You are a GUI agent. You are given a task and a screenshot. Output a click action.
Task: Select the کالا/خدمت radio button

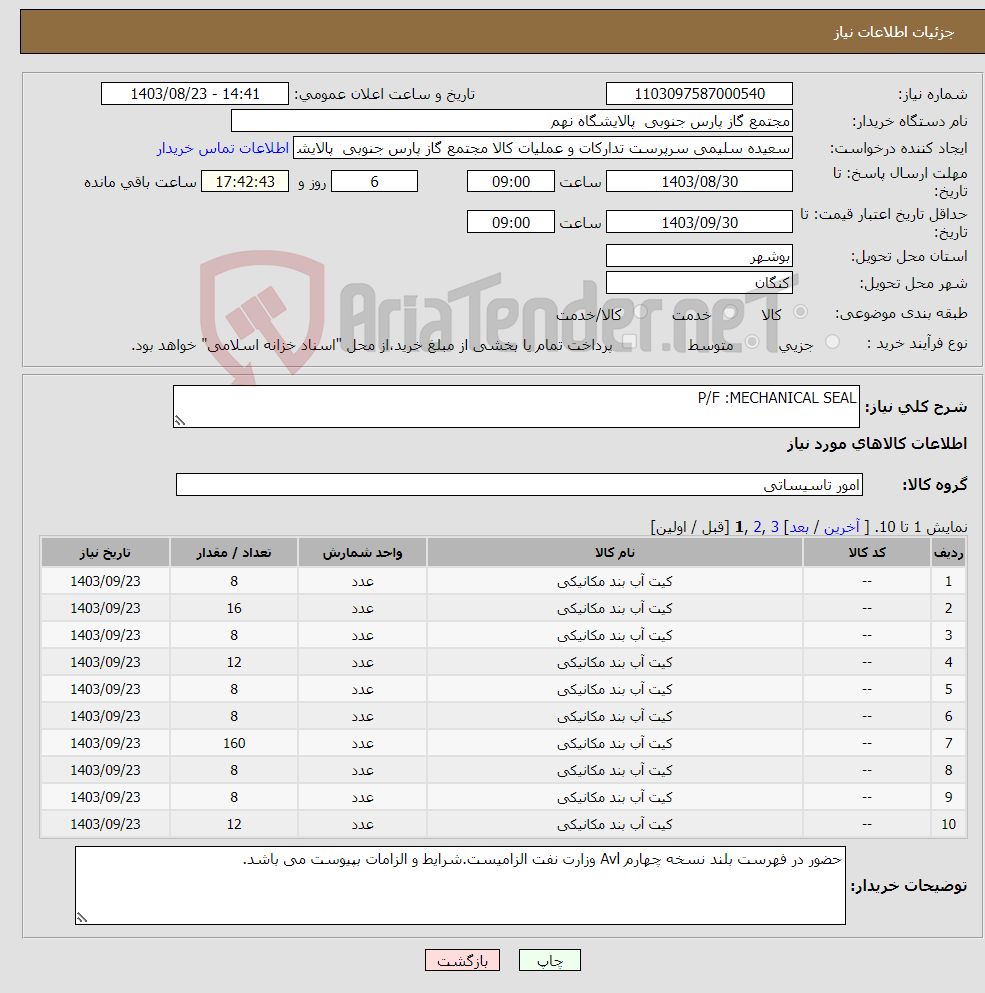[x=640, y=312]
